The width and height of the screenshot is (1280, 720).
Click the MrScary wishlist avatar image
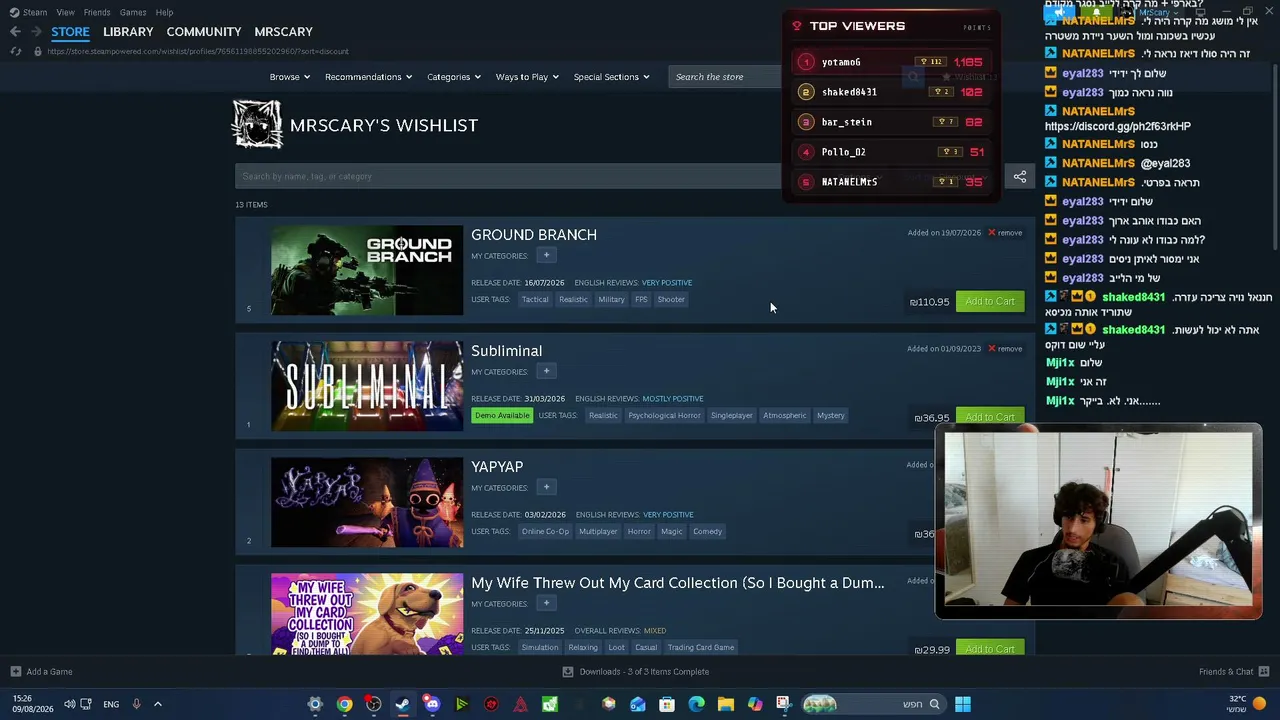(x=257, y=125)
